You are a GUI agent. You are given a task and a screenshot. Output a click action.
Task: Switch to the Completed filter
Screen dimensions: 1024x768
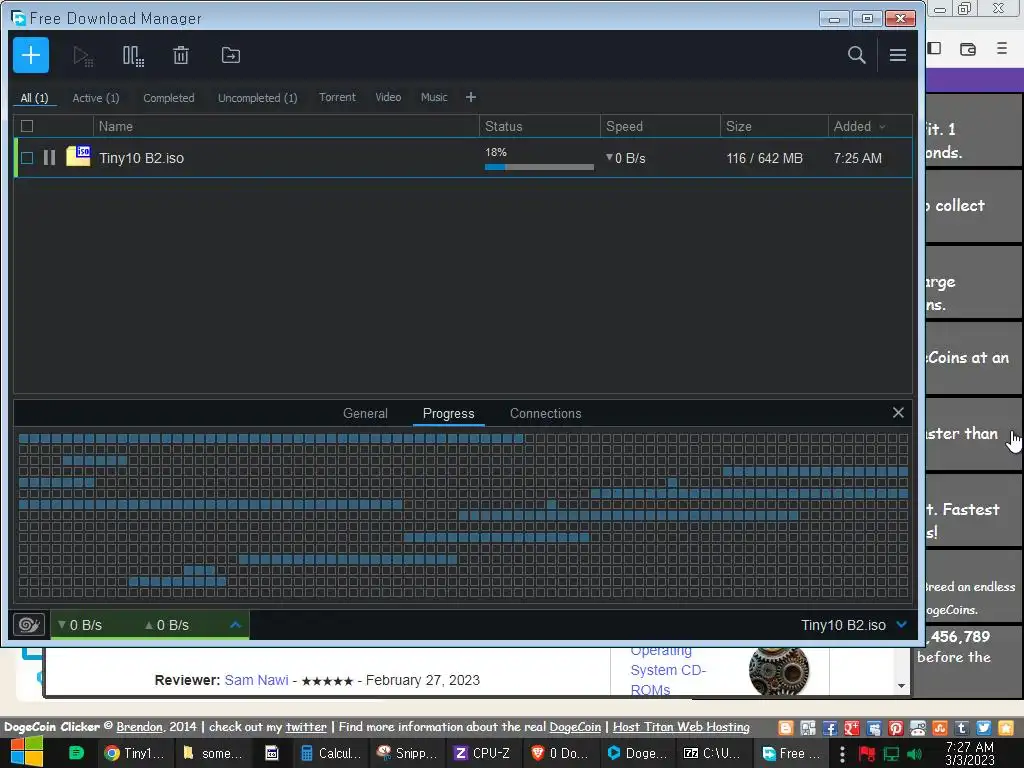(x=168, y=98)
